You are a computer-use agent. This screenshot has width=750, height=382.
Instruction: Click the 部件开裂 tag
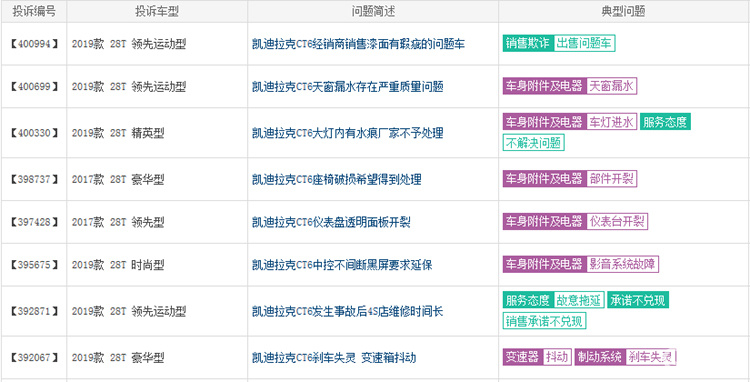[x=612, y=179]
